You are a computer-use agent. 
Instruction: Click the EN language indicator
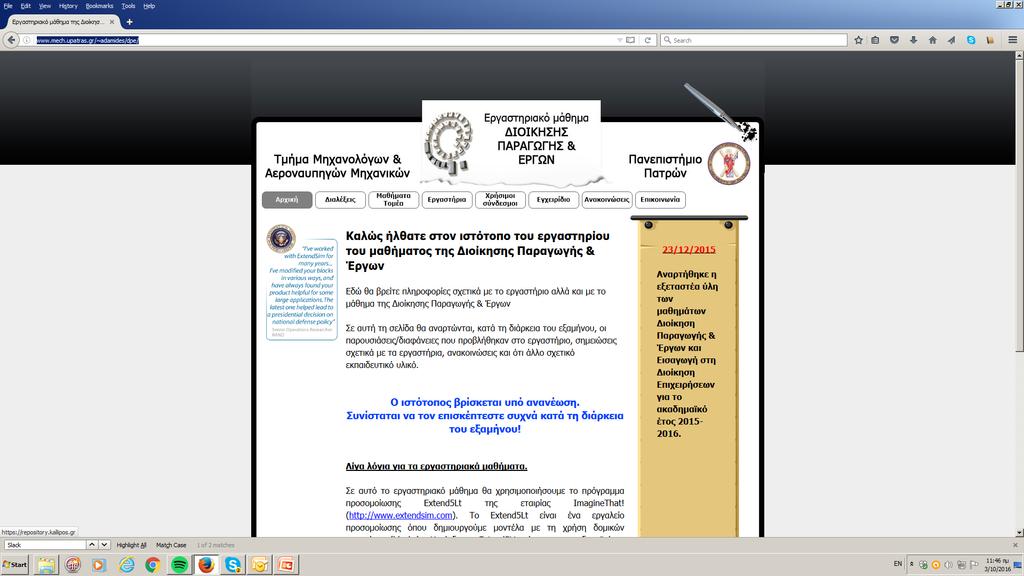[897, 564]
